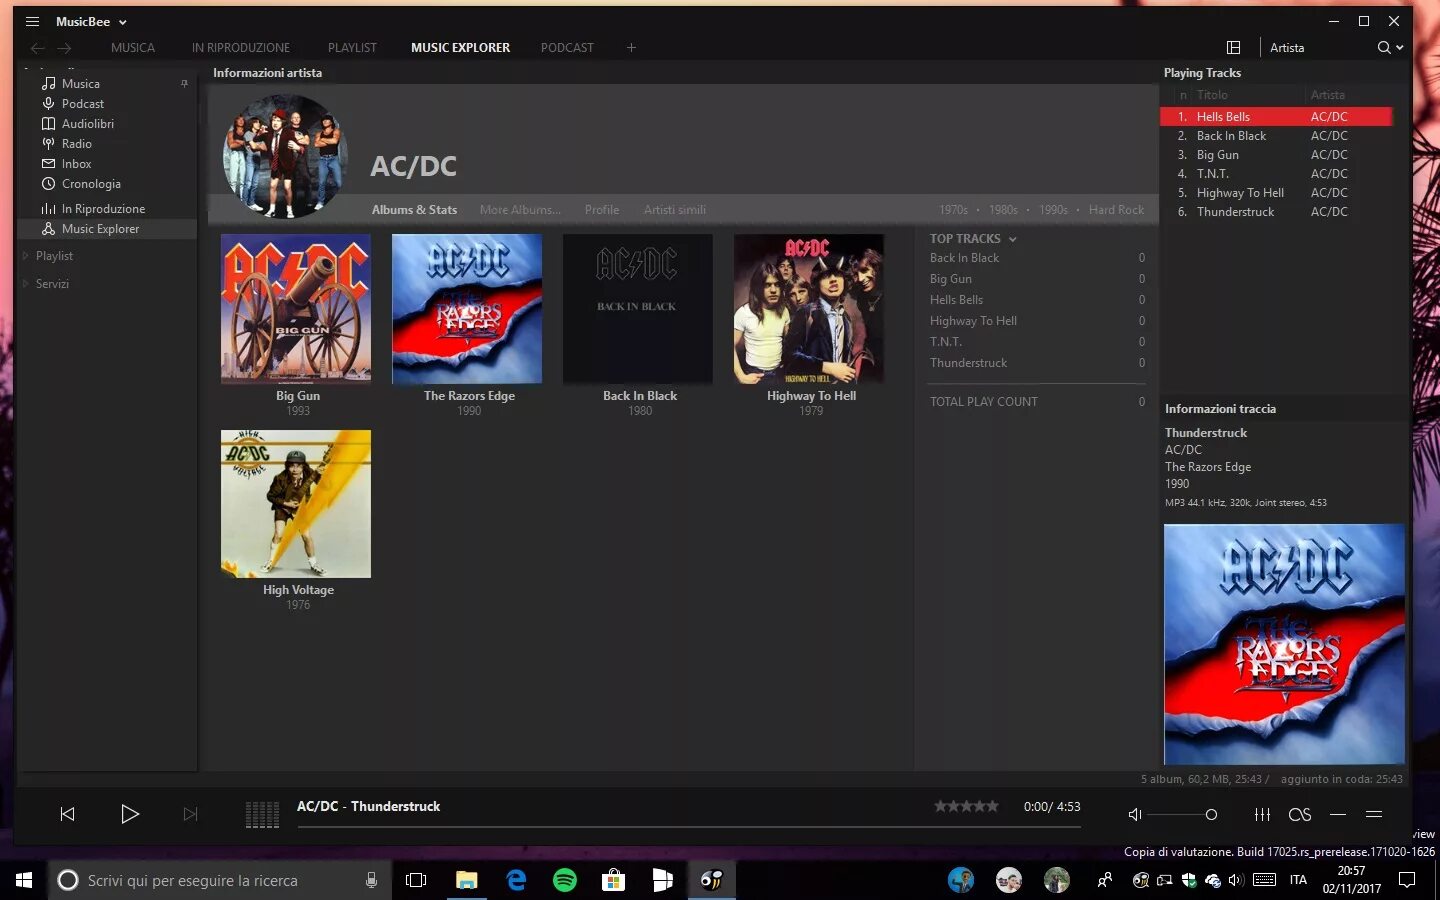Start playback with the play button
The height and width of the screenshot is (900, 1440).
[x=129, y=814]
